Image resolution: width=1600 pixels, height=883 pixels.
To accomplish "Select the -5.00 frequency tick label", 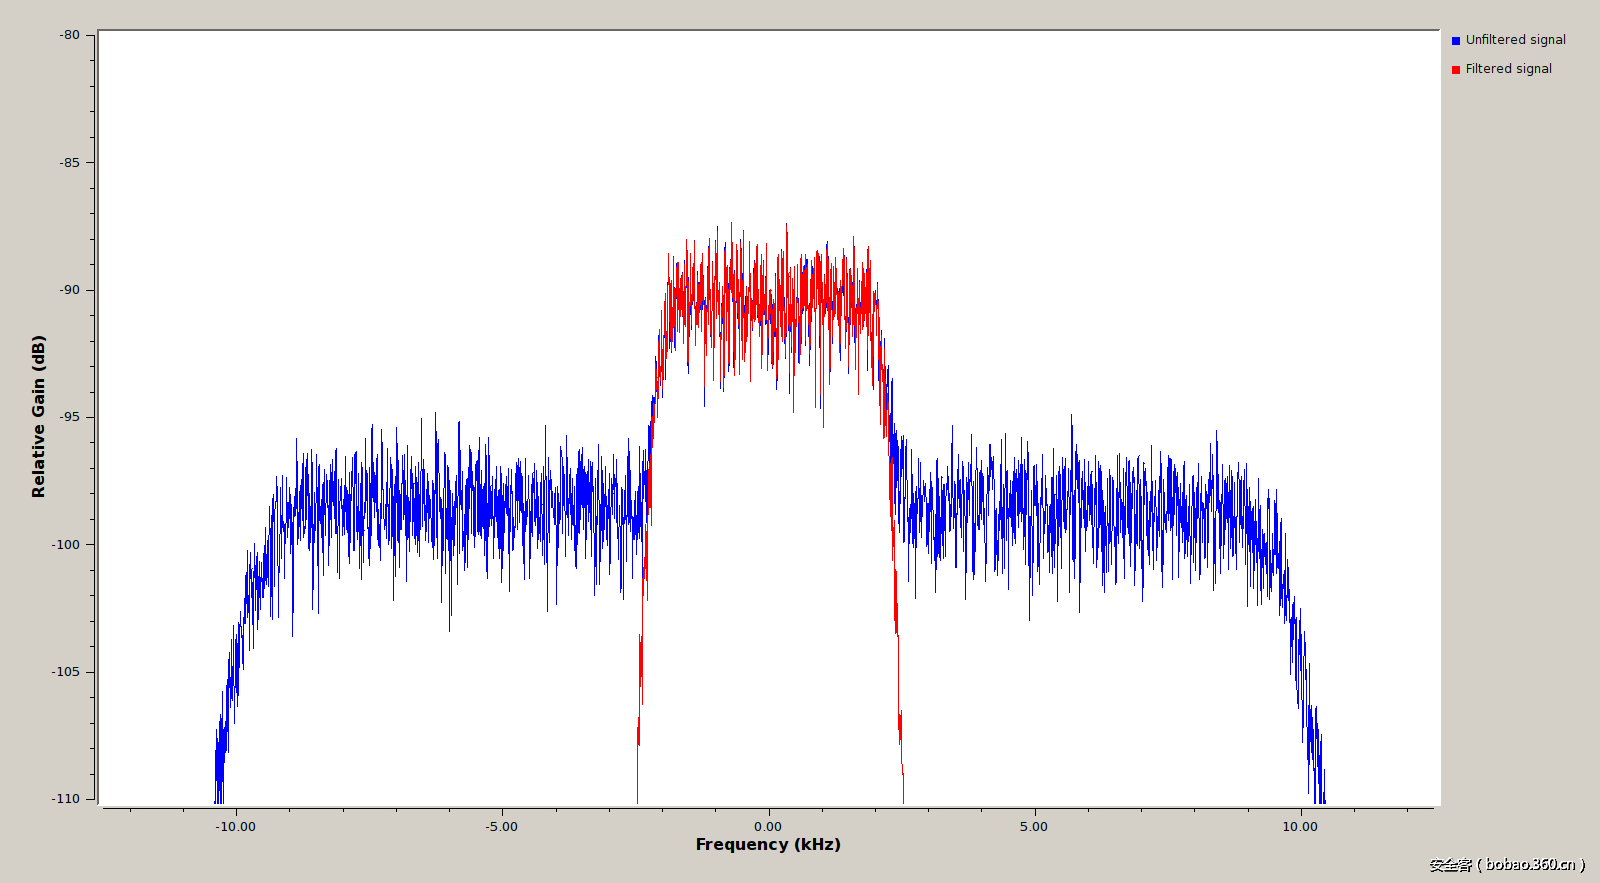I will 502,827.
